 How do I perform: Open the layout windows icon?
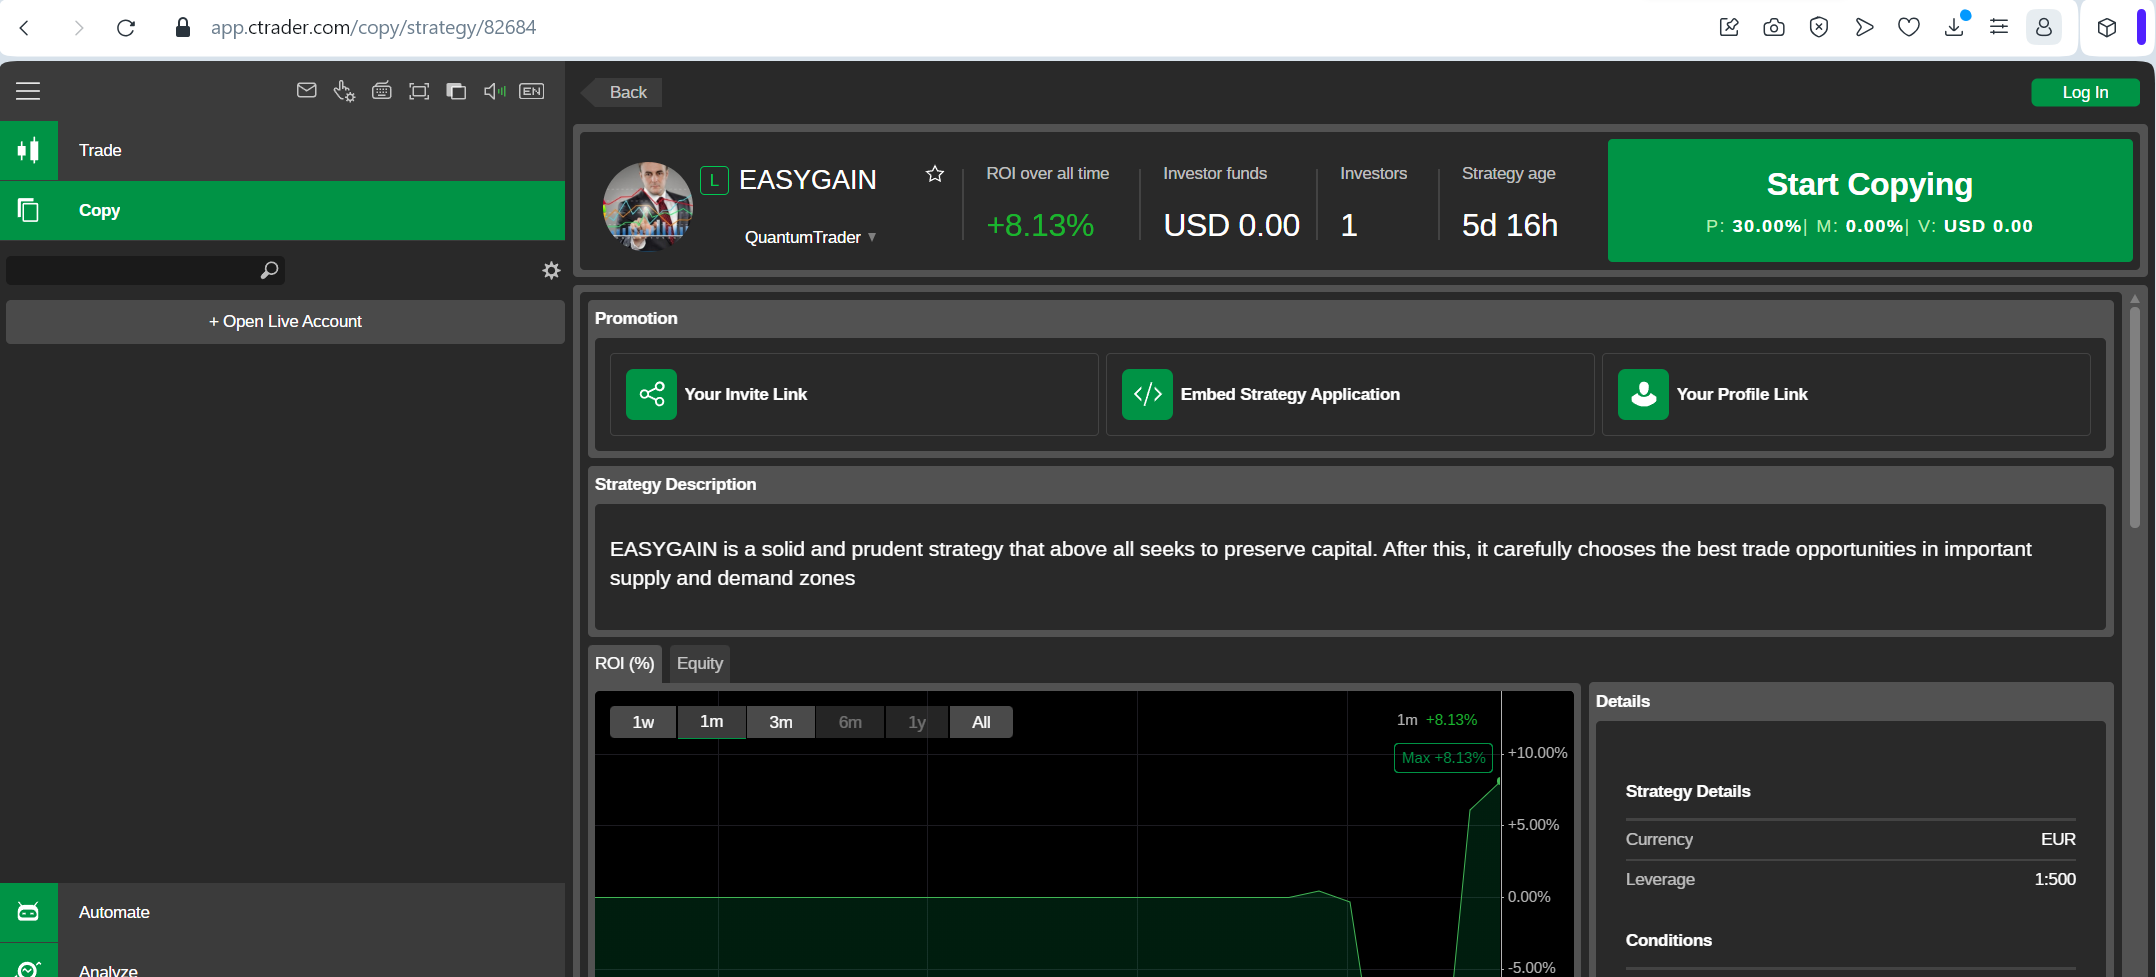click(x=456, y=91)
